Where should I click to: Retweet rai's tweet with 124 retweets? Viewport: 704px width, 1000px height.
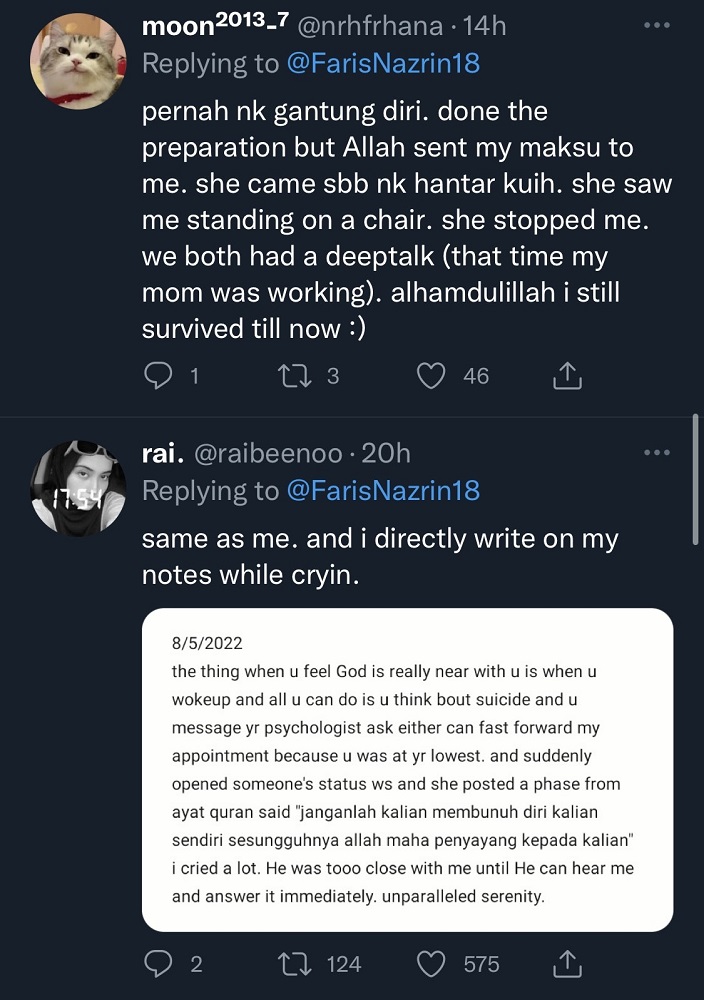(x=295, y=964)
